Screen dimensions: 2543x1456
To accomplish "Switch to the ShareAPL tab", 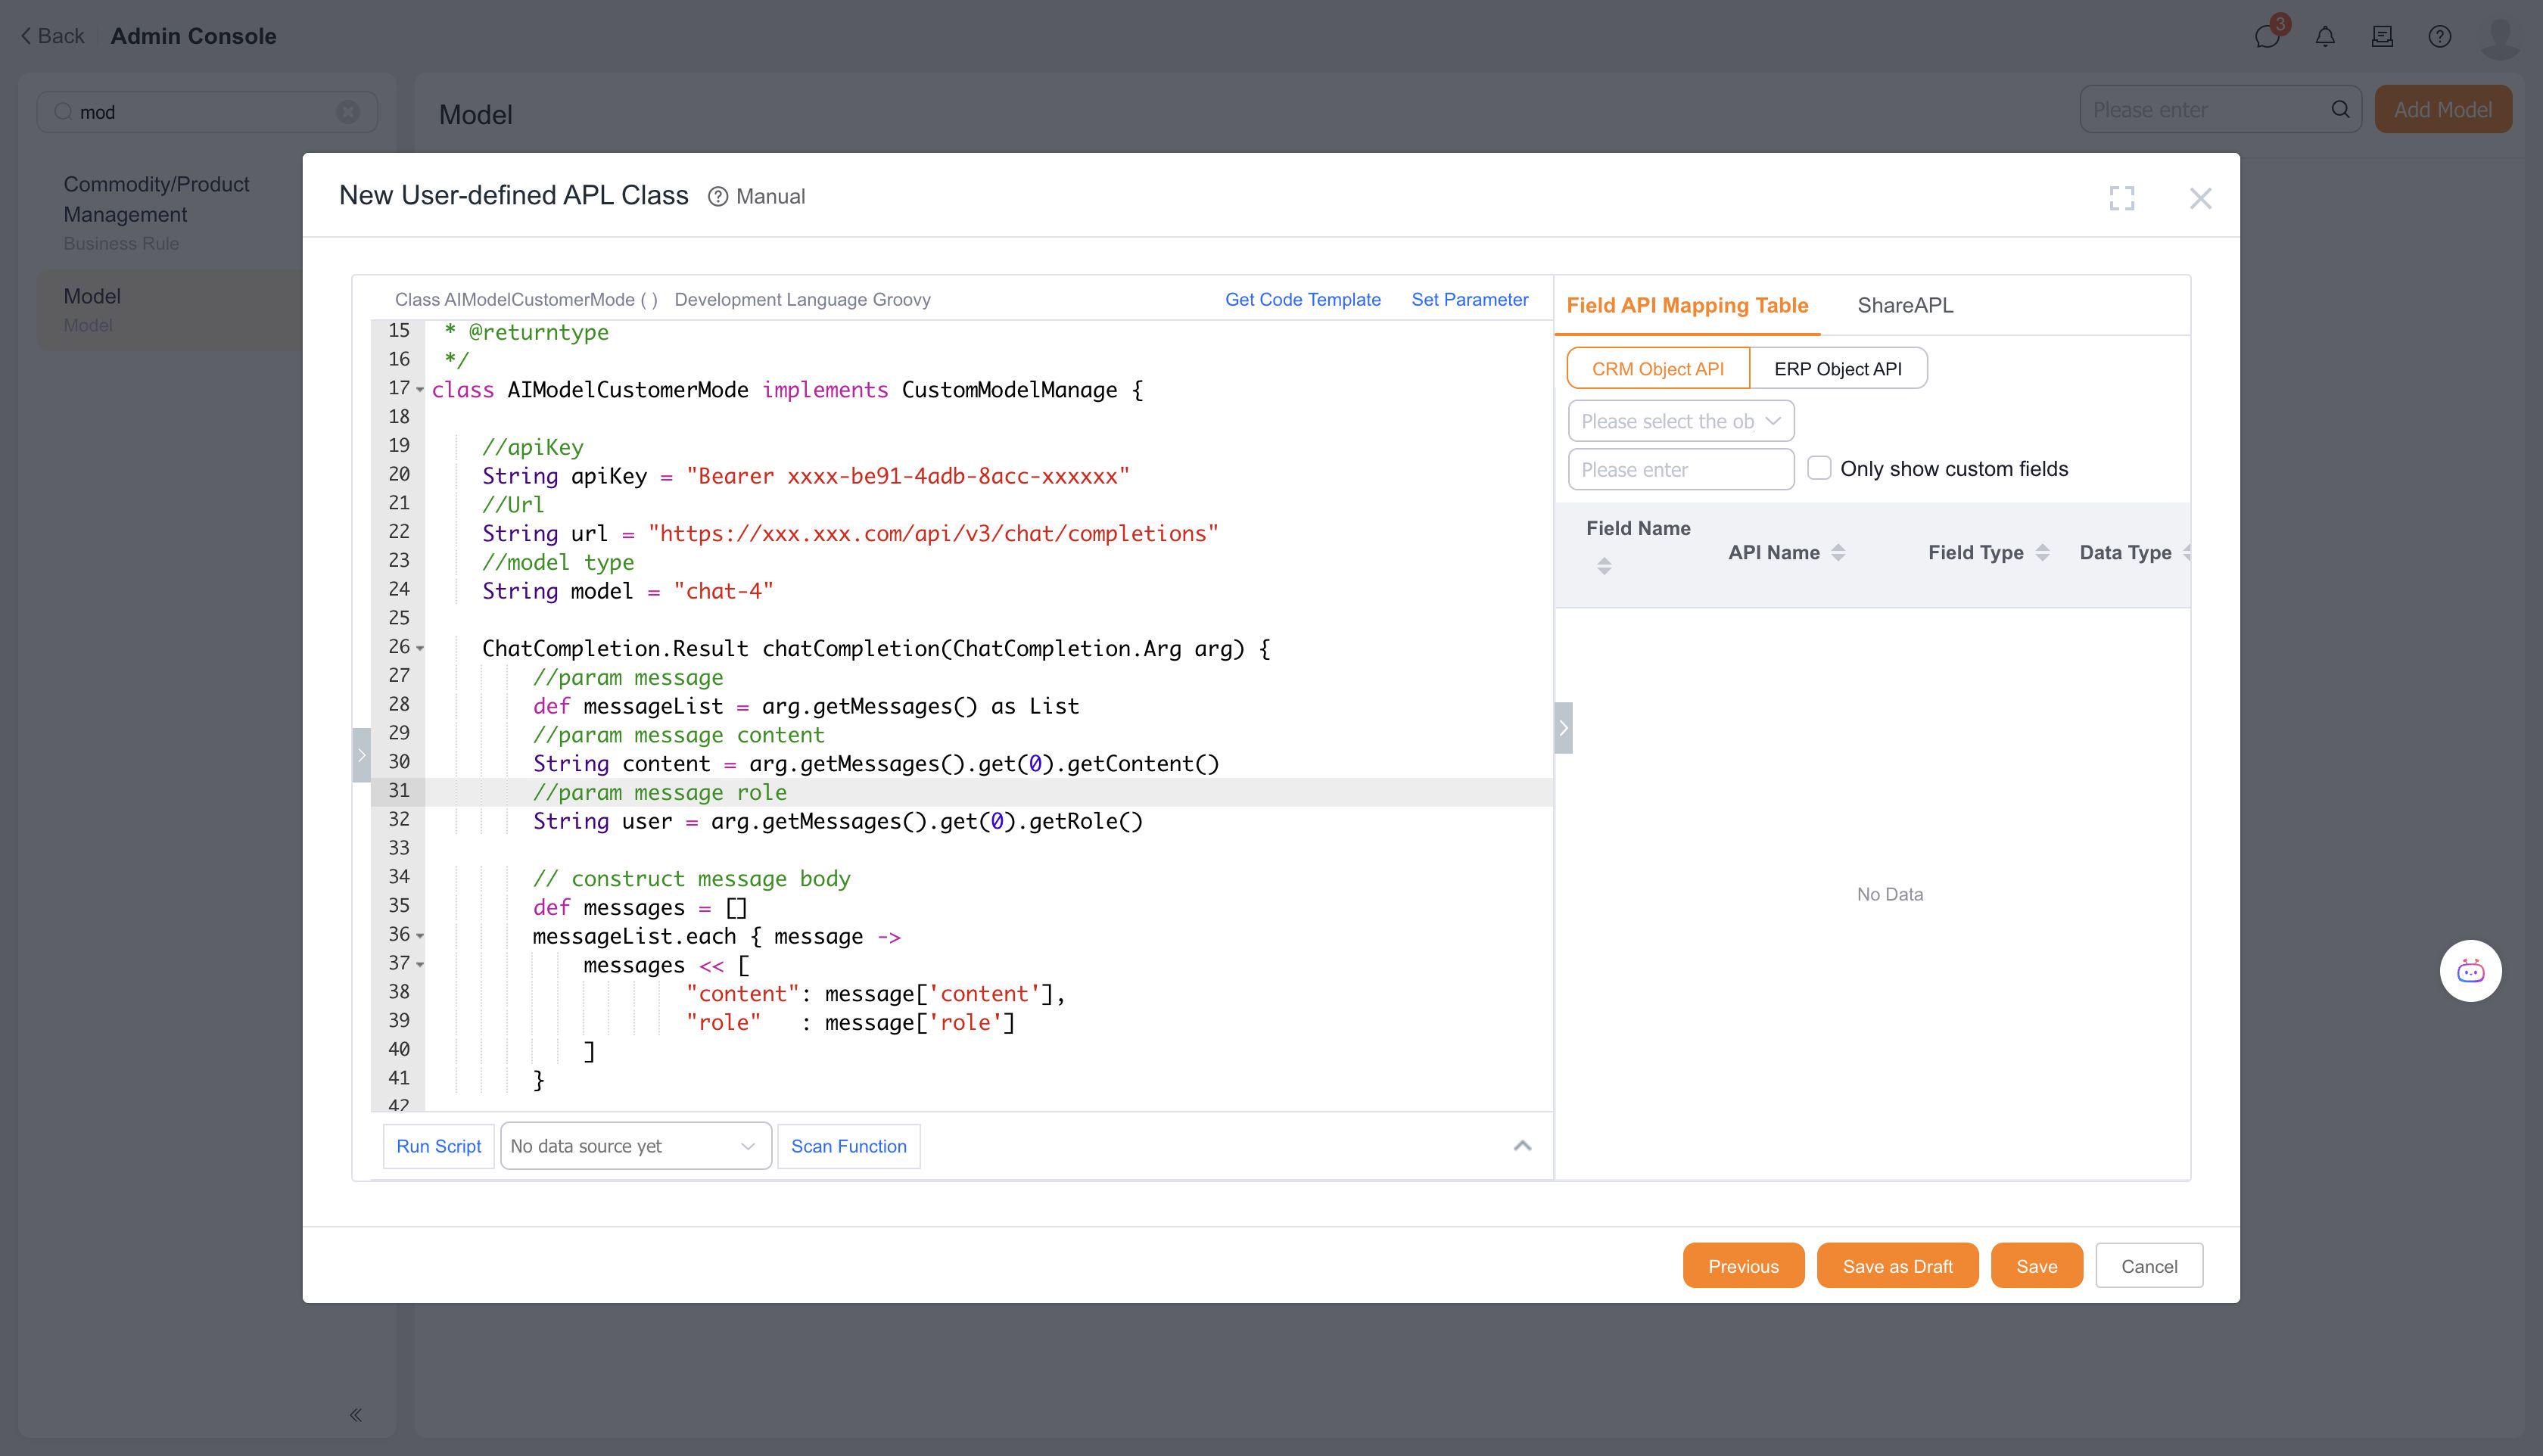I will coord(1904,306).
